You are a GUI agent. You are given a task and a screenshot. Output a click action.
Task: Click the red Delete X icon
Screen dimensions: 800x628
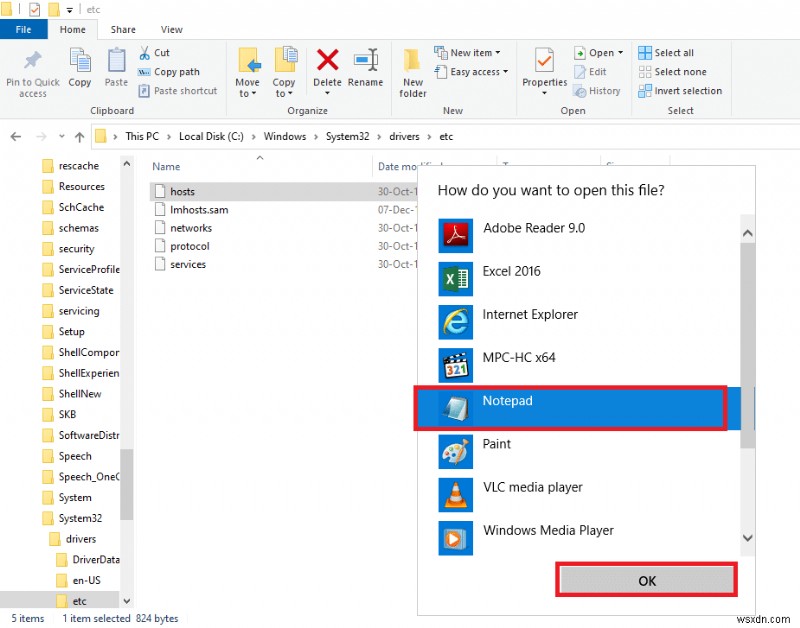tap(327, 60)
